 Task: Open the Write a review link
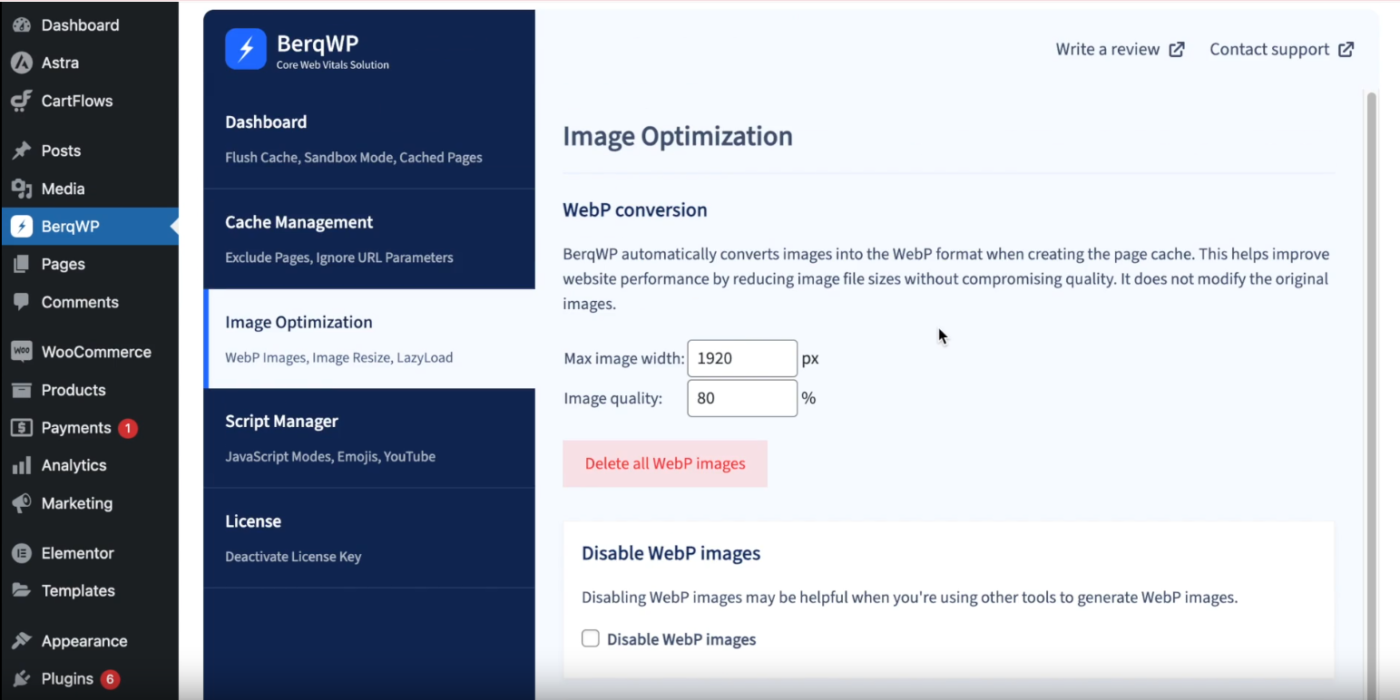1119,49
